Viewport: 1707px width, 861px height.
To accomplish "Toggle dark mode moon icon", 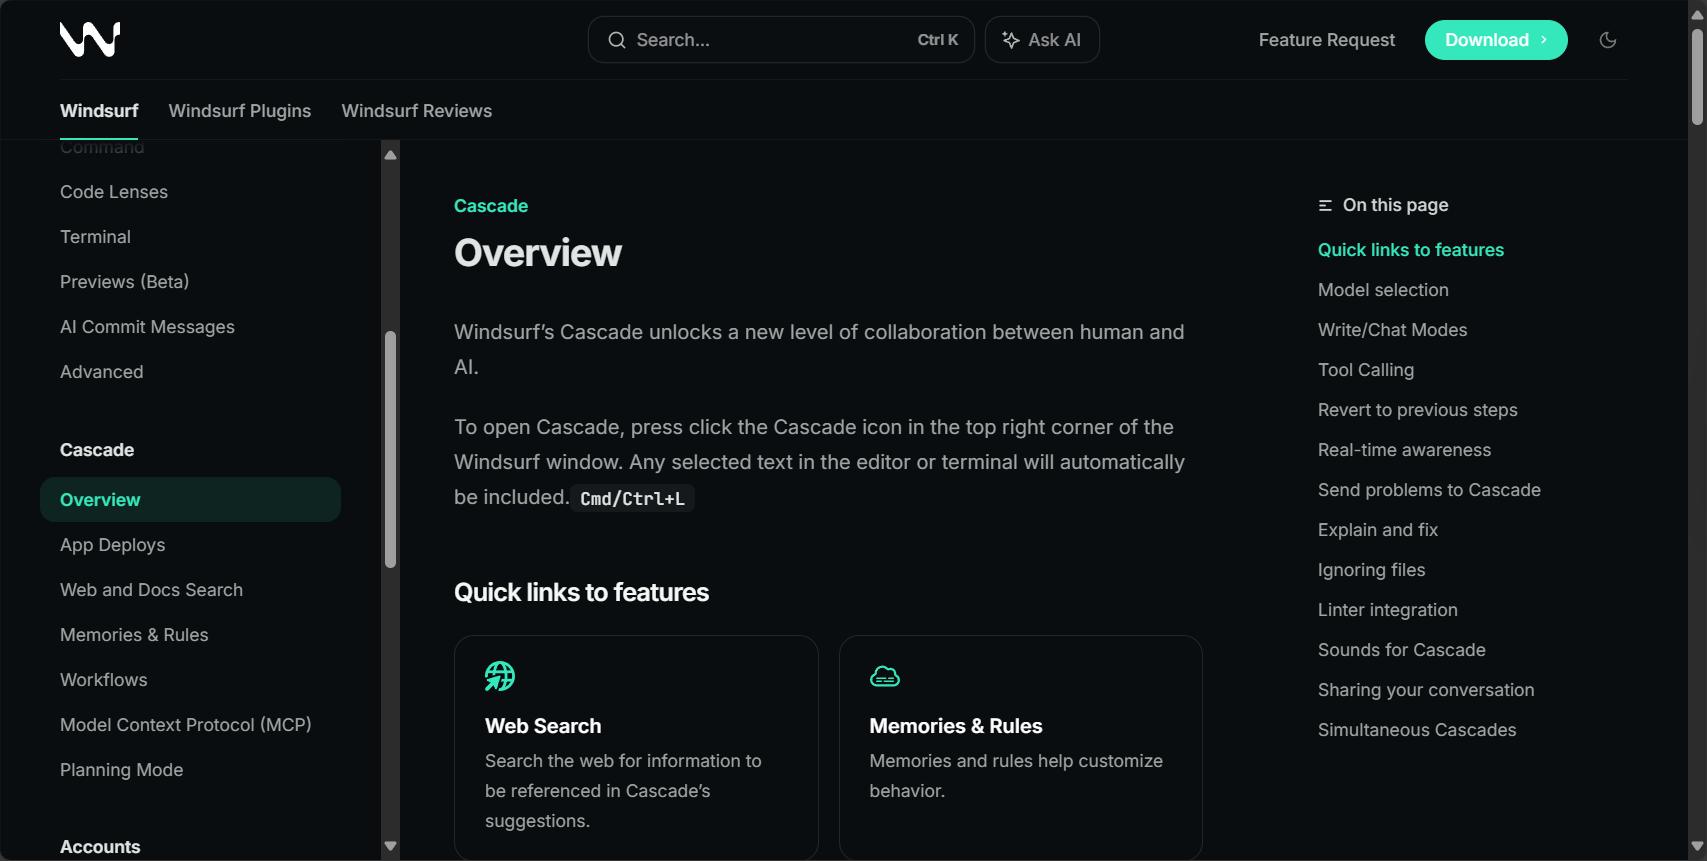I will point(1608,40).
